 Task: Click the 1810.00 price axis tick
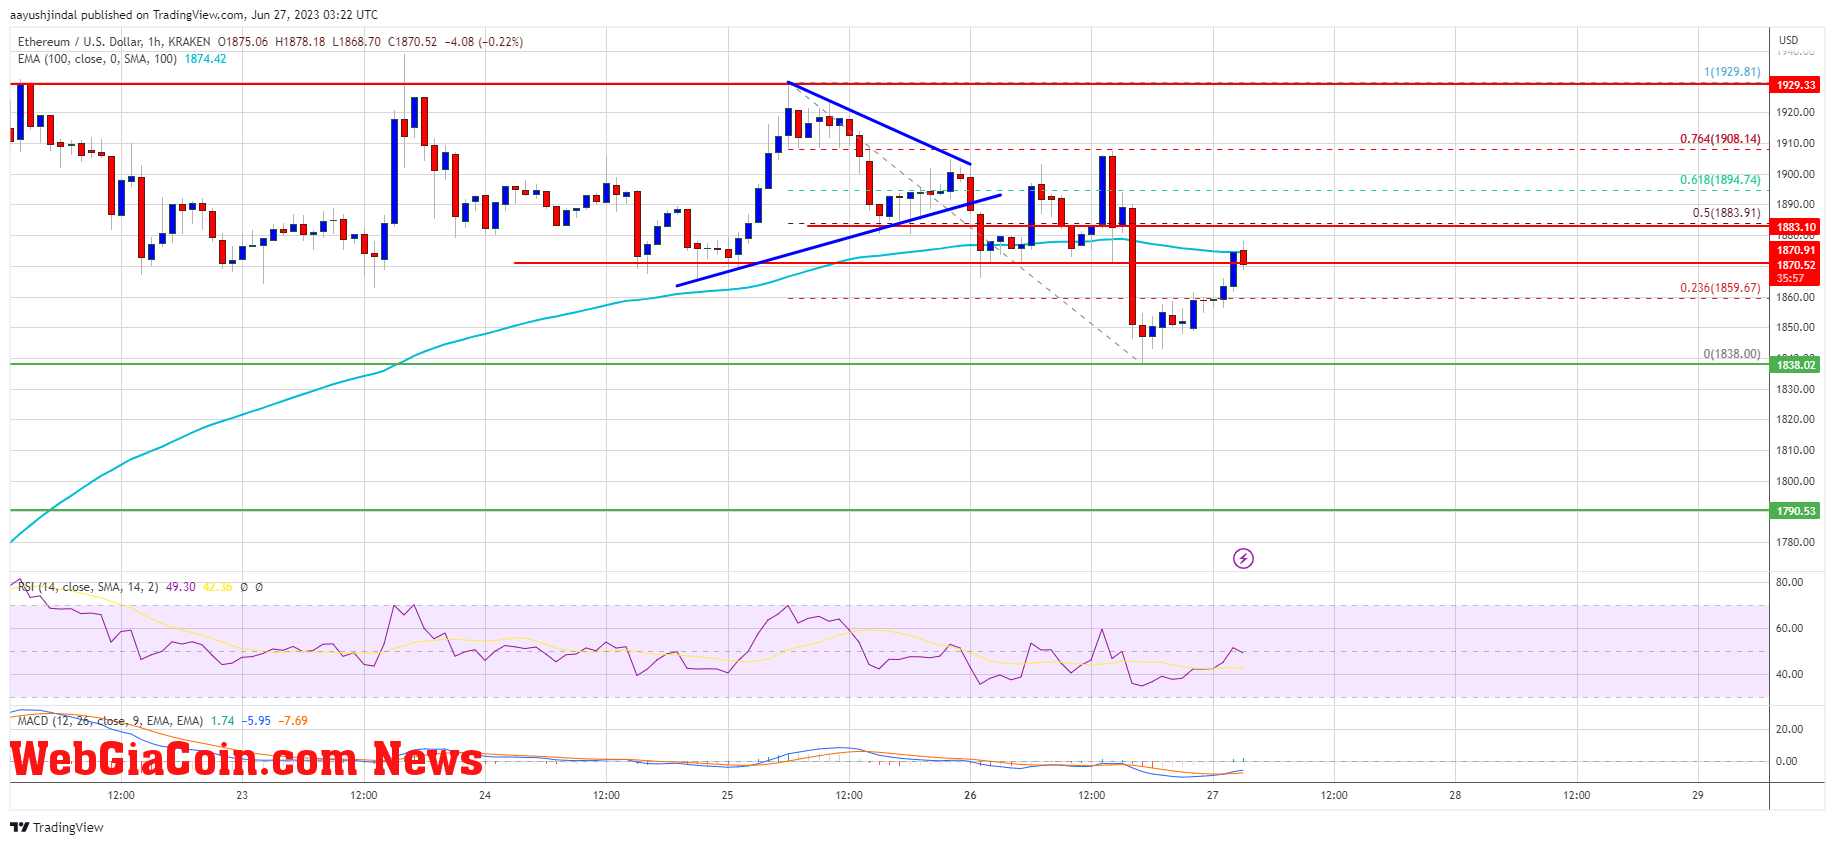1795,450
